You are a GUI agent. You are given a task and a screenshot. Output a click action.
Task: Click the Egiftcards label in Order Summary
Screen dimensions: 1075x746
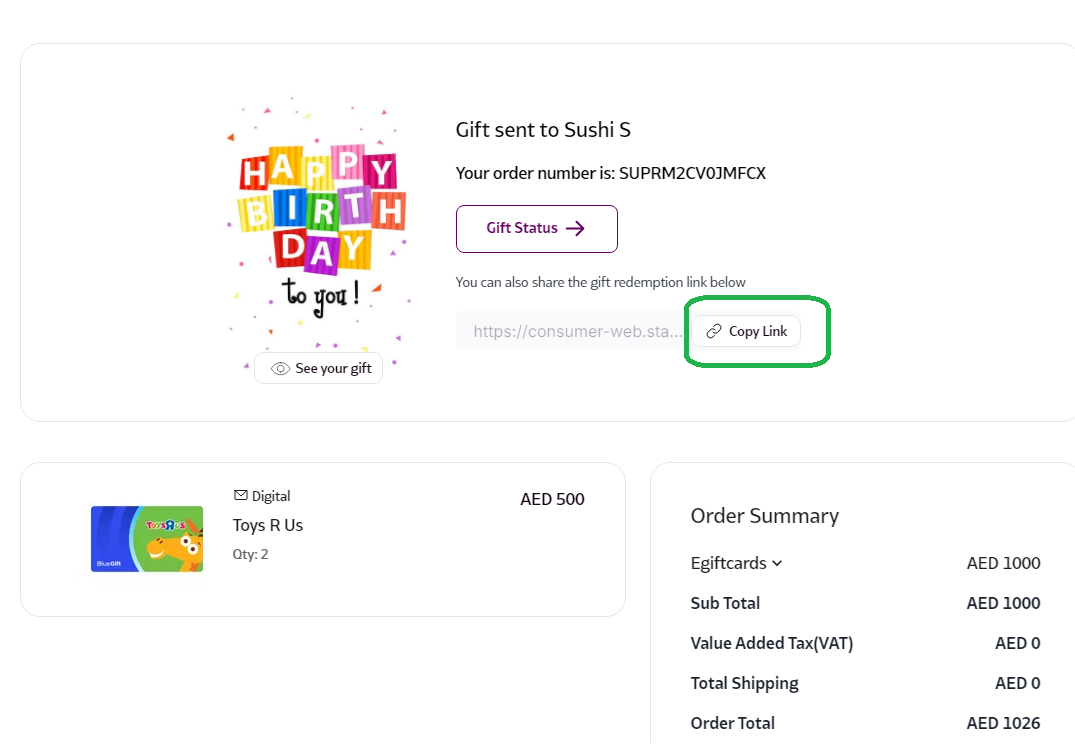click(x=728, y=563)
